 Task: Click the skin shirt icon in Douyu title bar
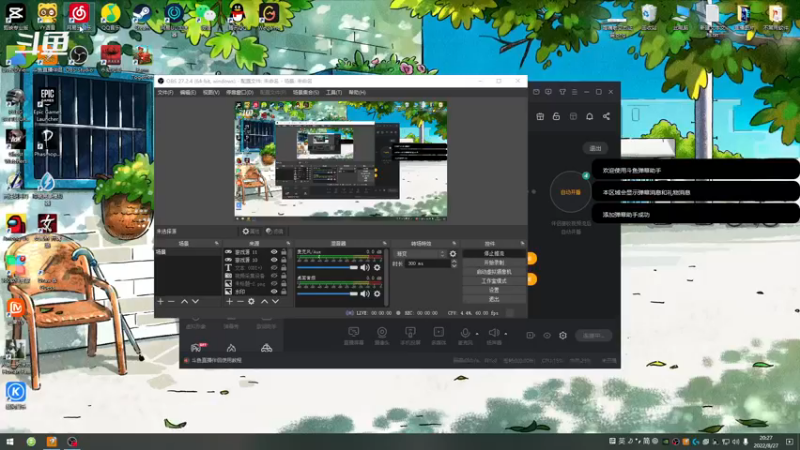pyautogui.click(x=562, y=92)
